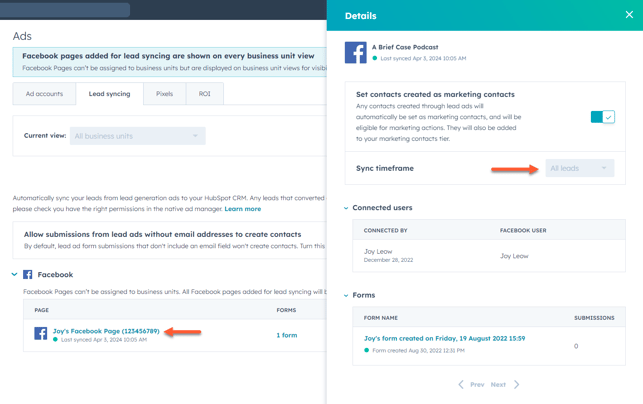Viewport: 643px width, 404px height.
Task: Collapse the Connected users section
Action: (x=346, y=208)
